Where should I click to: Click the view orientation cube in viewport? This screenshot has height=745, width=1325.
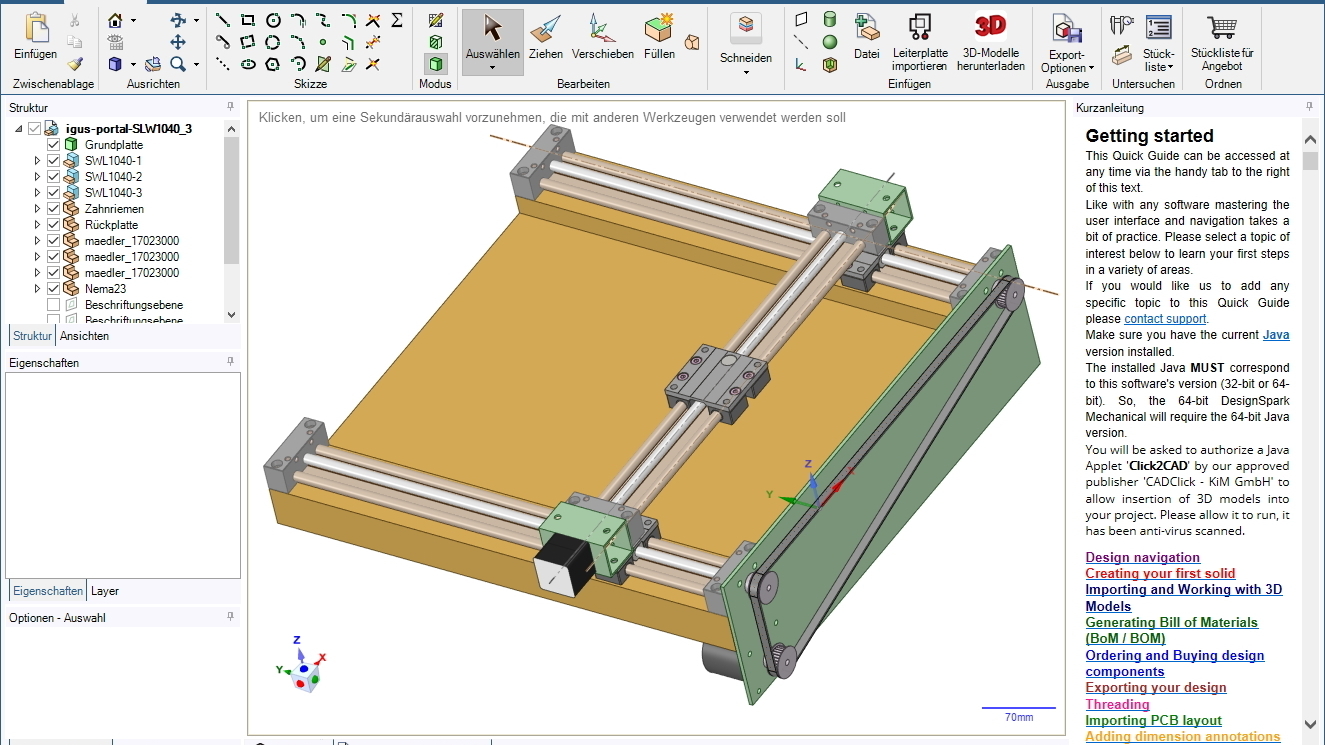(303, 677)
